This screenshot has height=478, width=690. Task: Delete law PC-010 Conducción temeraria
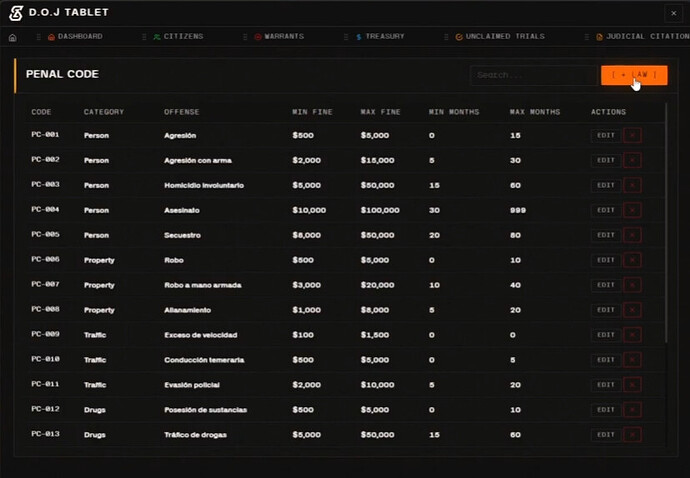click(x=632, y=360)
